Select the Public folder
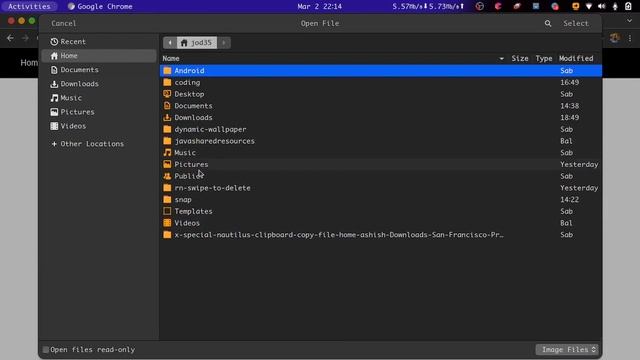The image size is (640, 360). 381,176
